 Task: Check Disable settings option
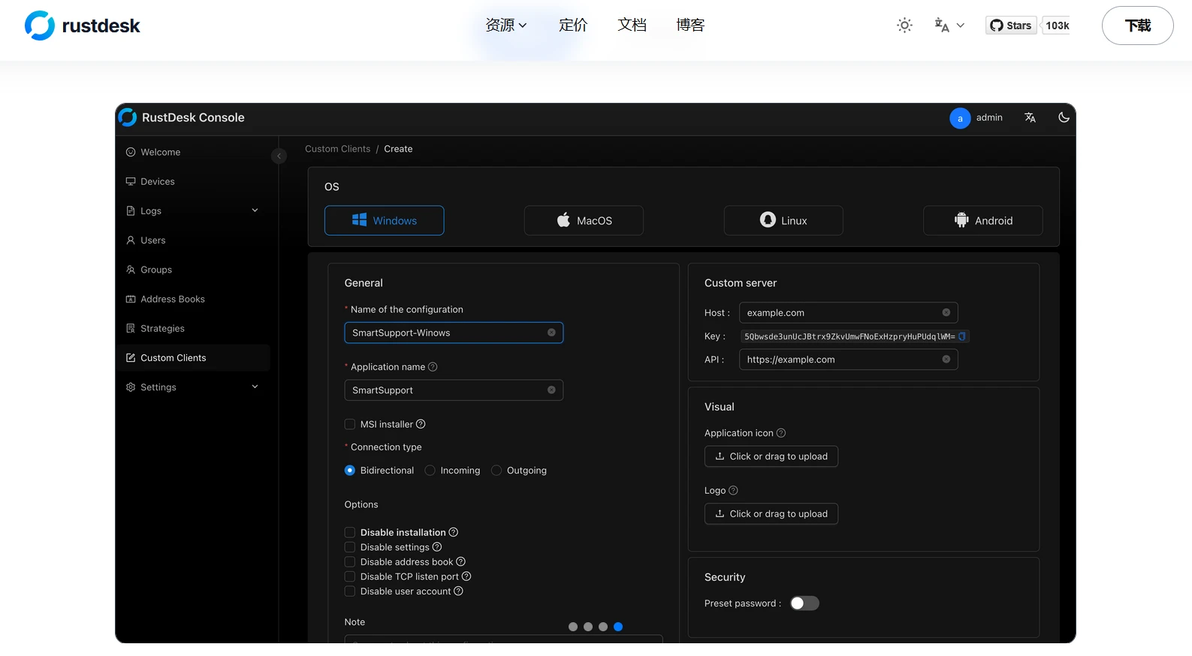coord(350,547)
